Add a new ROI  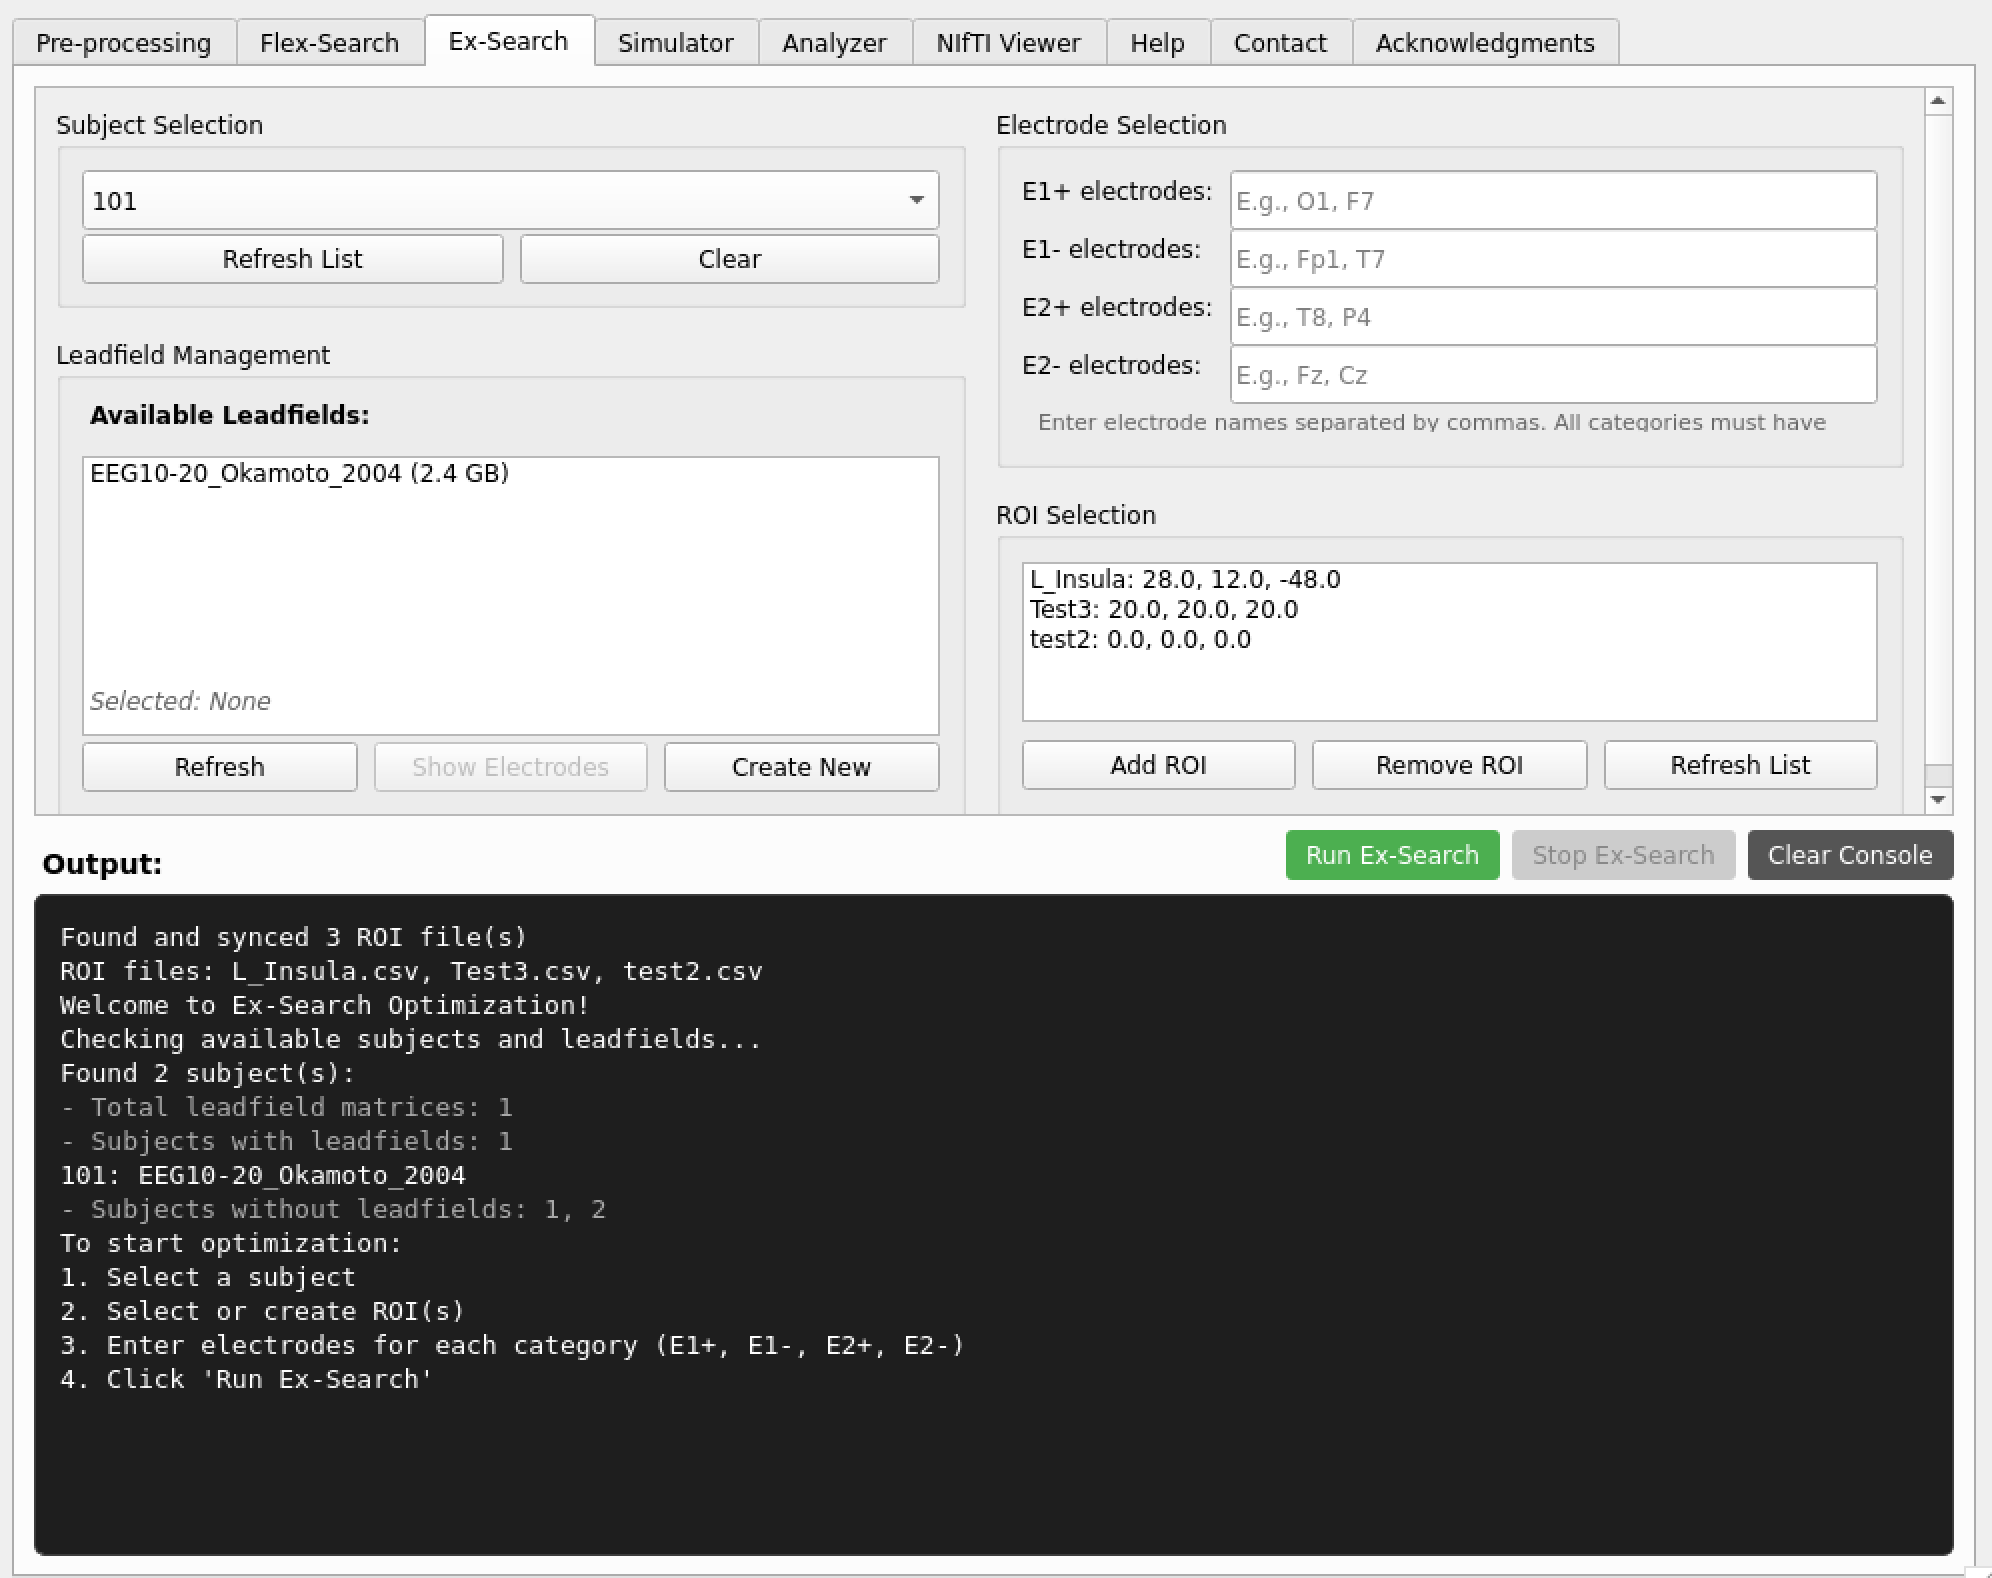1159,765
